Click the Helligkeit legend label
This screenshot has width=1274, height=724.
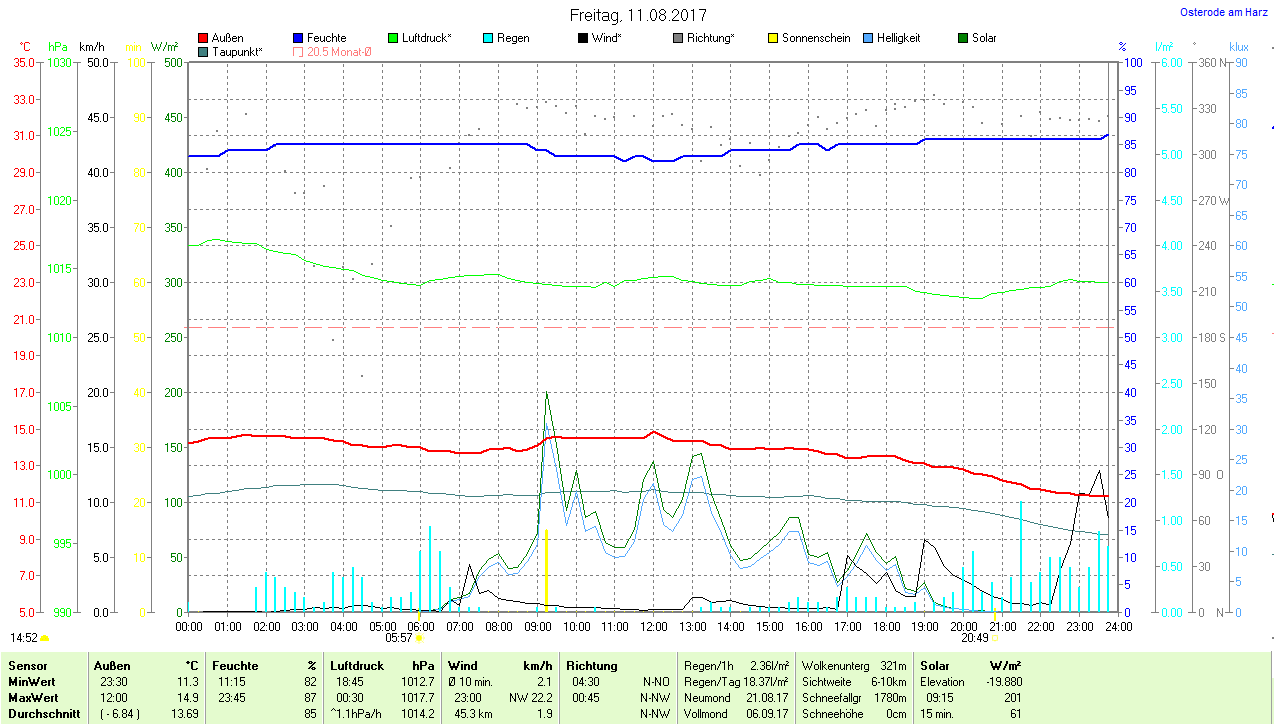[898, 38]
